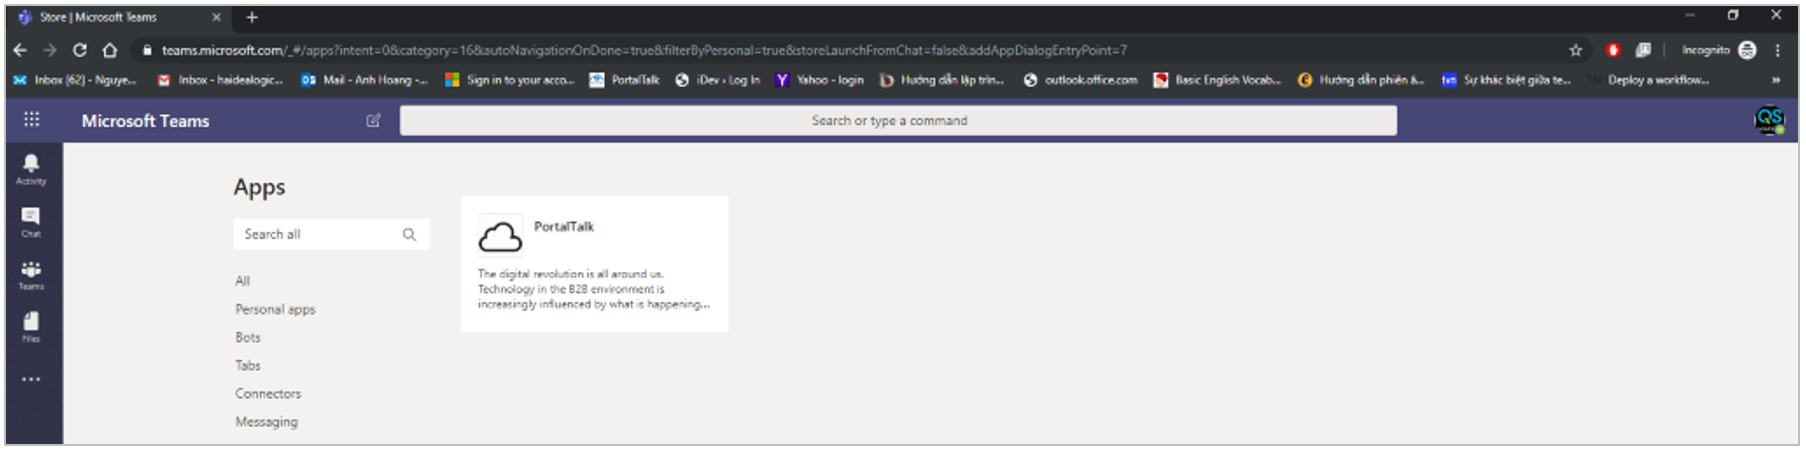Open the PortalTalk app title
The image size is (1806, 453).
click(x=564, y=227)
